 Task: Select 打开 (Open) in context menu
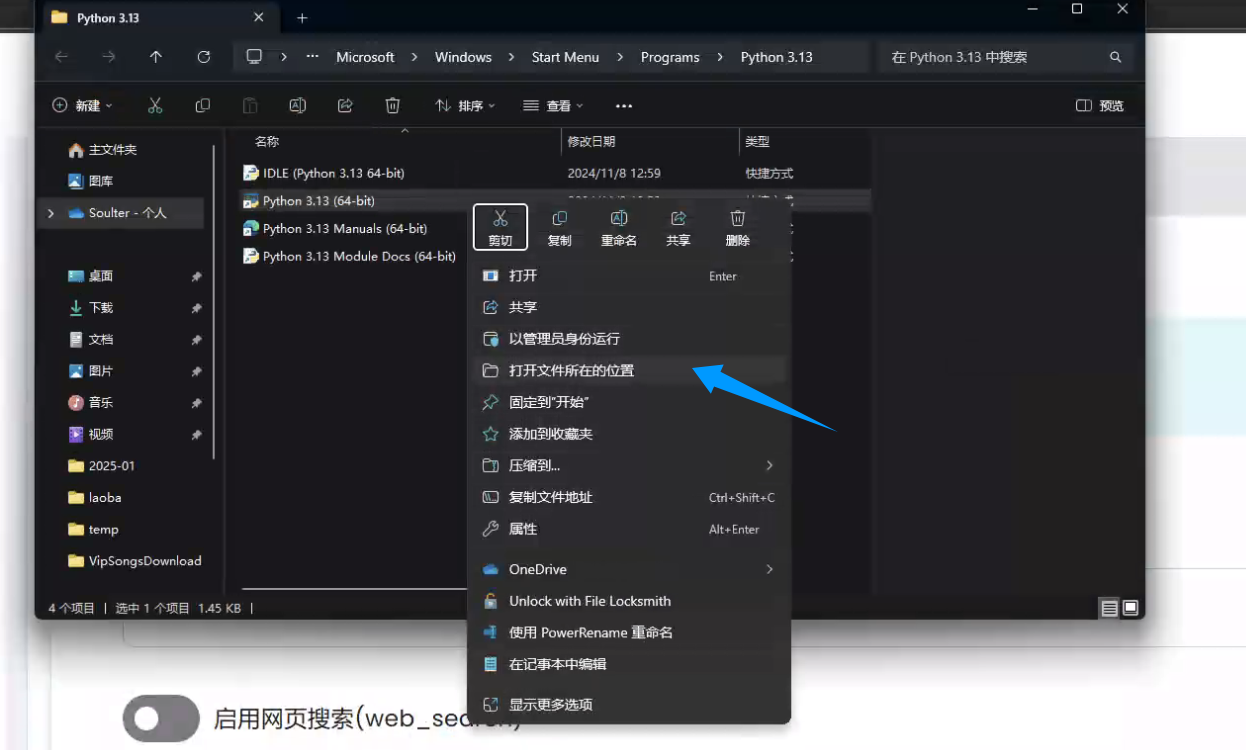(x=629, y=276)
